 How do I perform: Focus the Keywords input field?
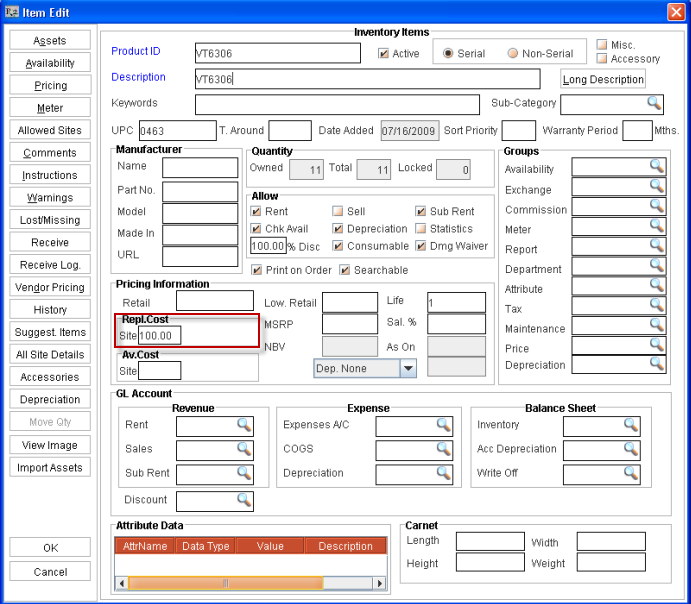coord(337,105)
